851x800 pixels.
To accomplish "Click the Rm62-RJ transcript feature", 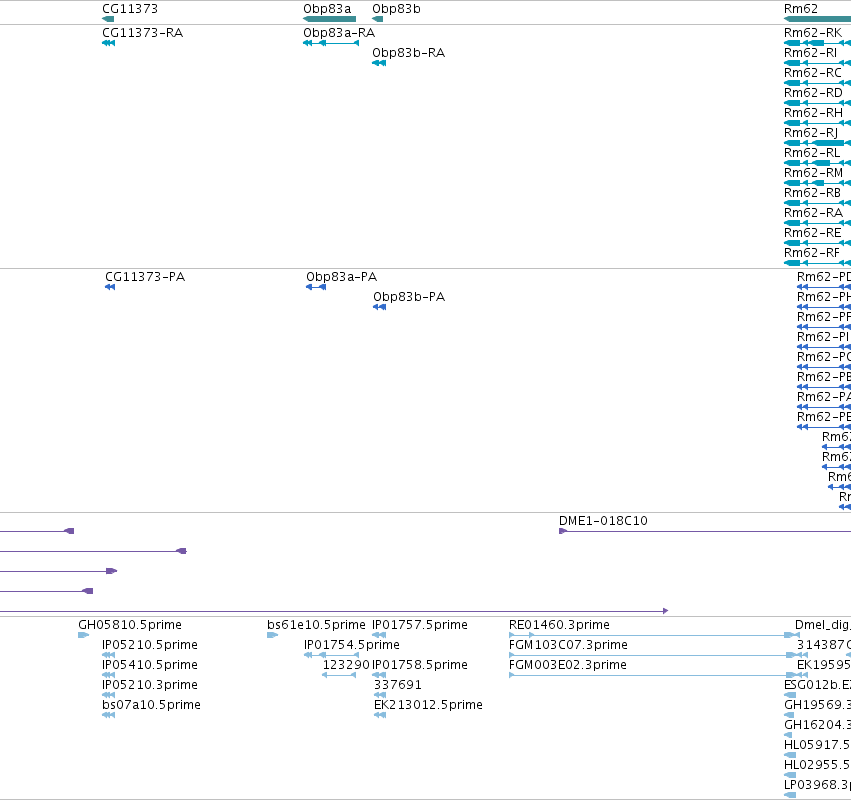I will pos(817,143).
